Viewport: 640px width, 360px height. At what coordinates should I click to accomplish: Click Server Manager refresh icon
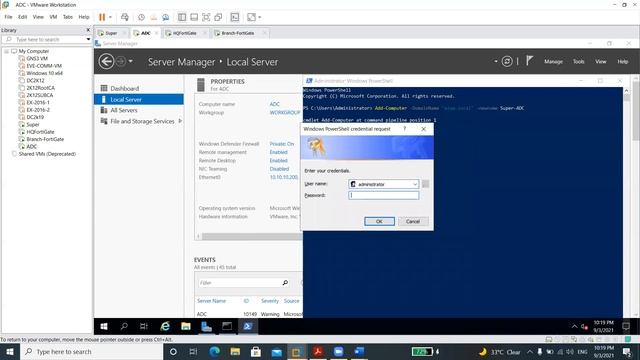(x=507, y=62)
